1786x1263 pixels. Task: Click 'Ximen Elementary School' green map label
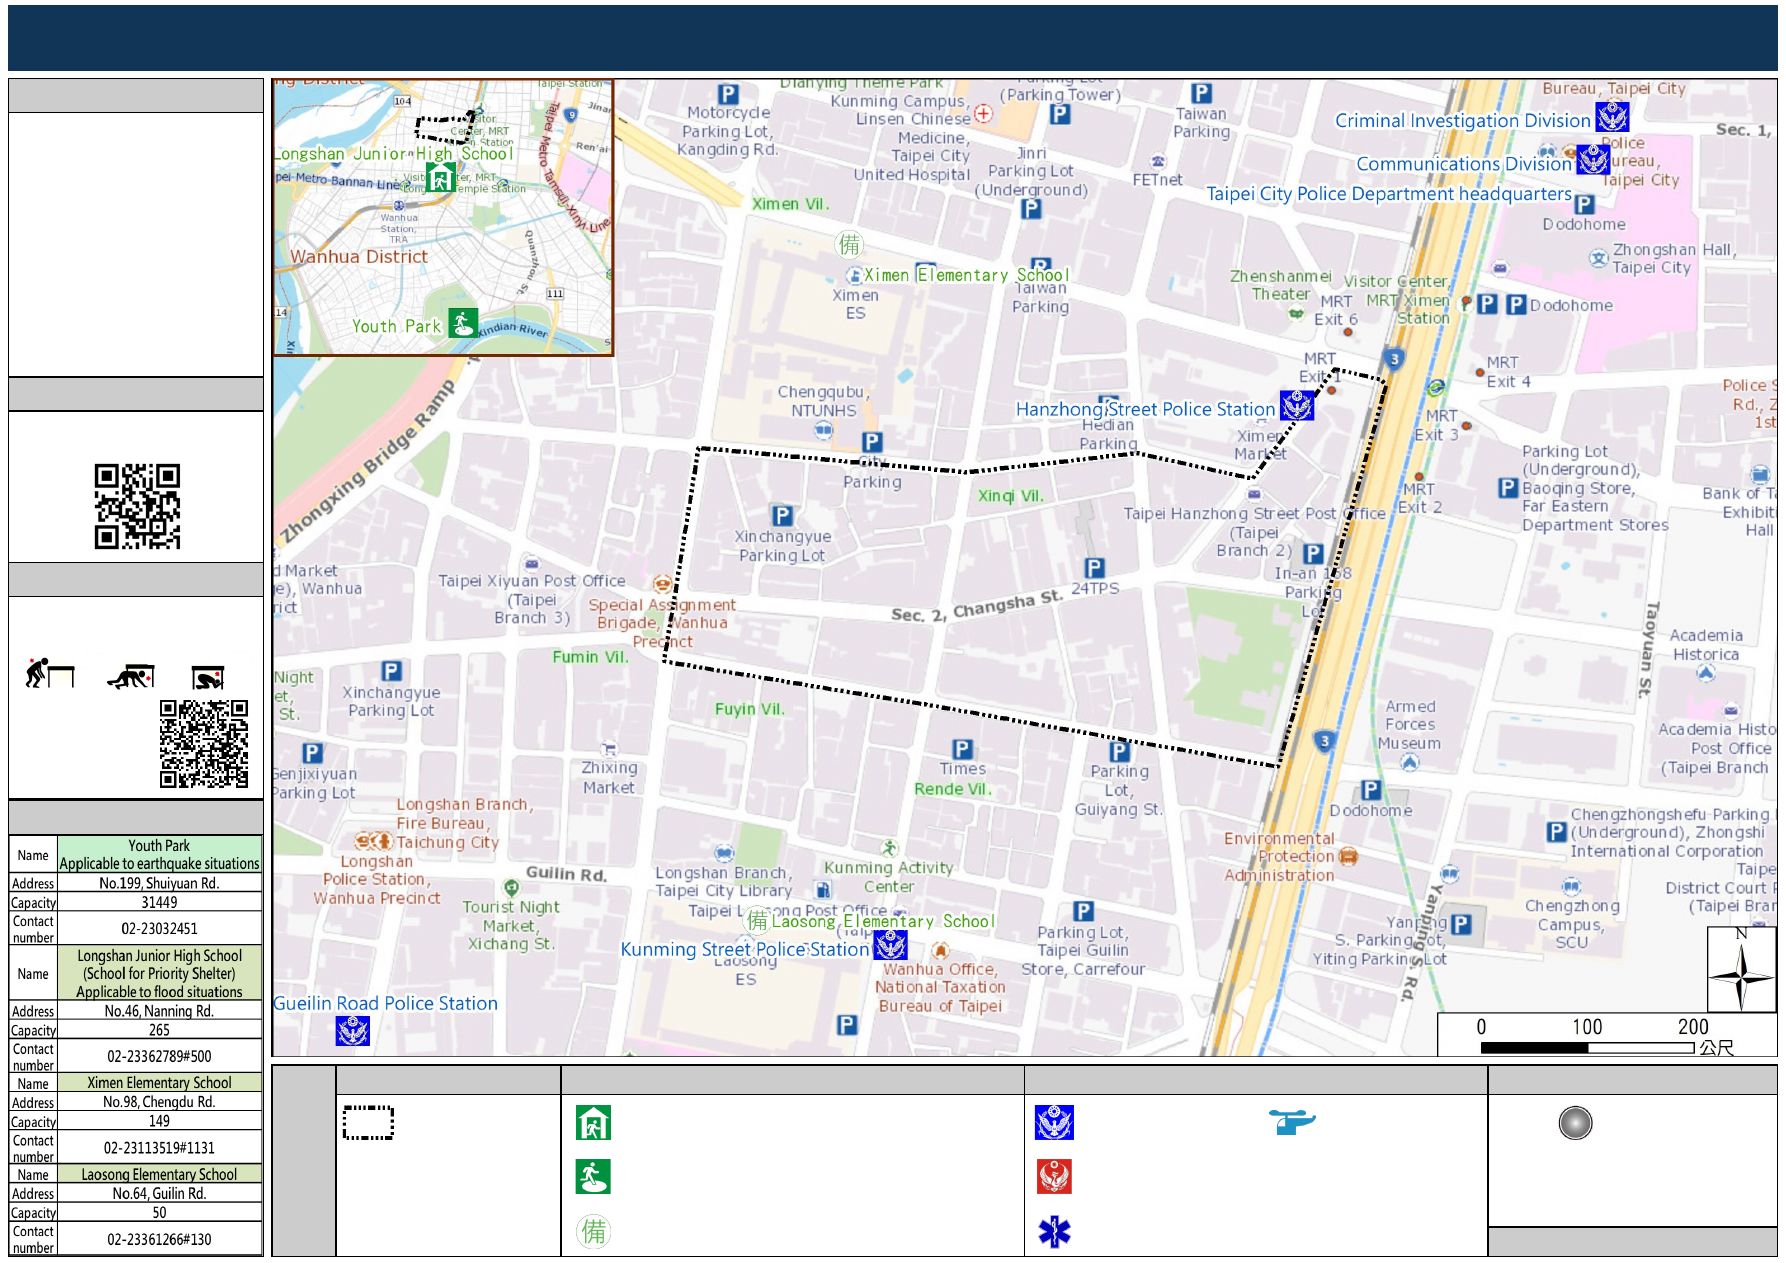coord(967,275)
